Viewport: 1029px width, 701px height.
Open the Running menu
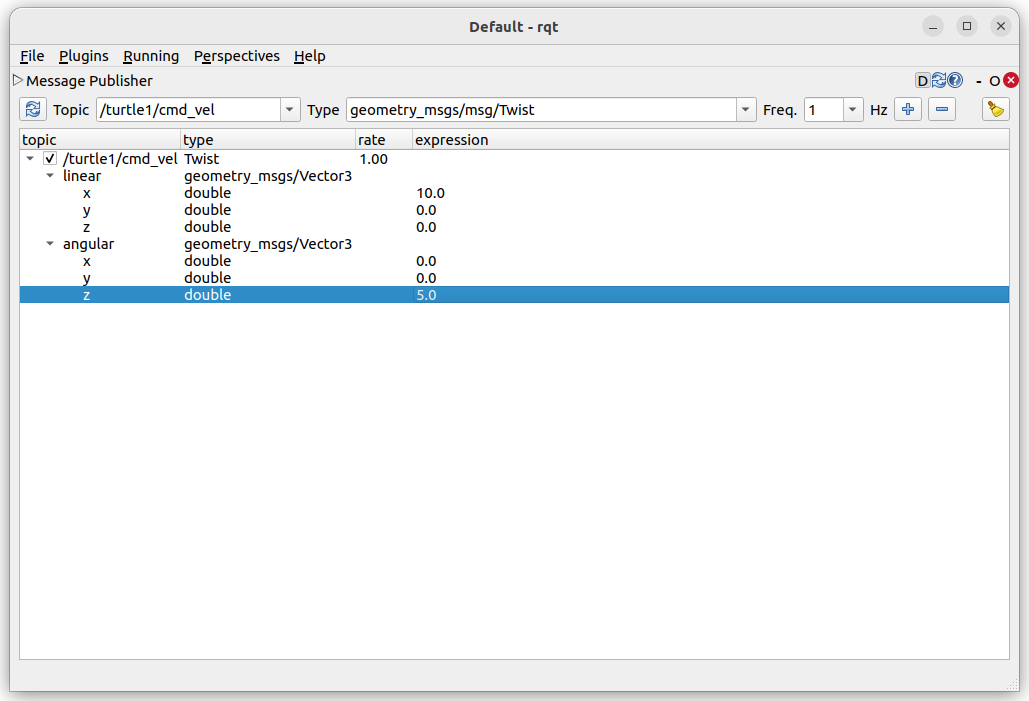[151, 56]
